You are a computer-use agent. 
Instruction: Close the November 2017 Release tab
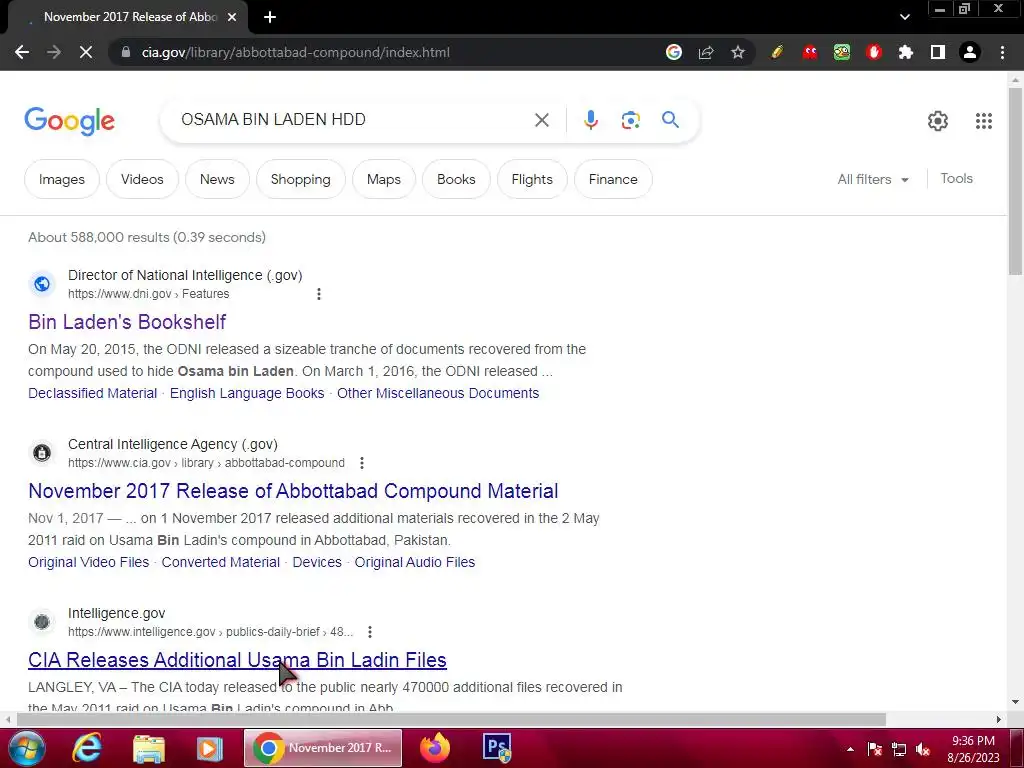click(232, 18)
